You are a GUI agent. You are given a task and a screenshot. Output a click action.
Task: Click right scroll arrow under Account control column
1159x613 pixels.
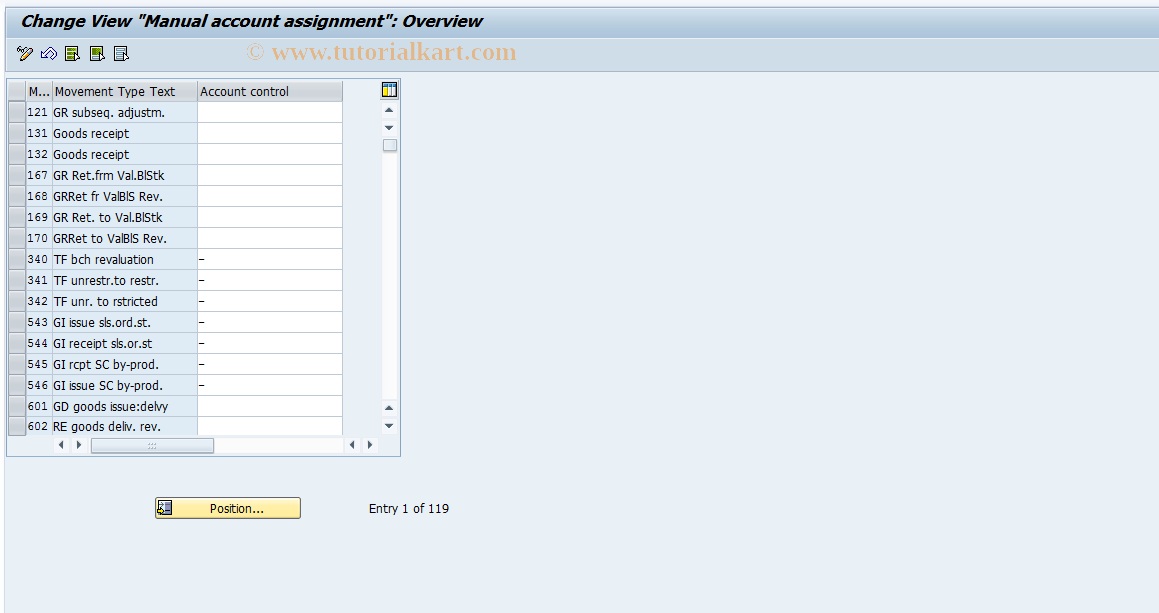click(370, 445)
